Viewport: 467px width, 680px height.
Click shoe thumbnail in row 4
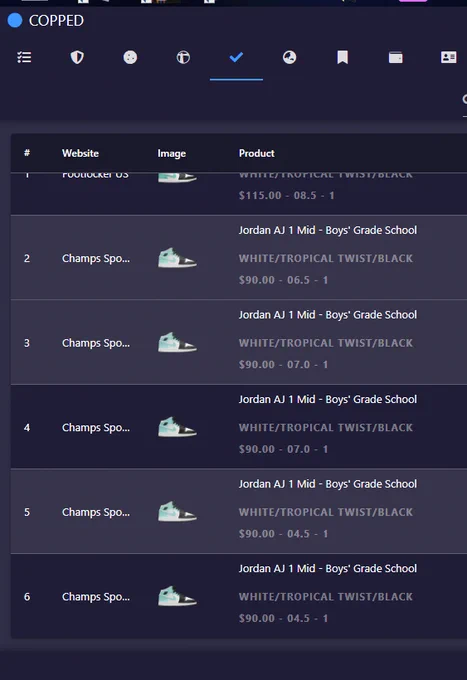pos(177,427)
